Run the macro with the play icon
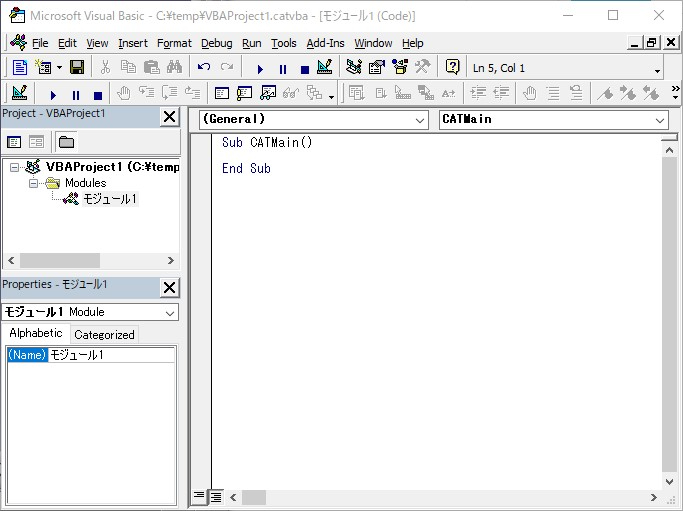 click(x=260, y=68)
